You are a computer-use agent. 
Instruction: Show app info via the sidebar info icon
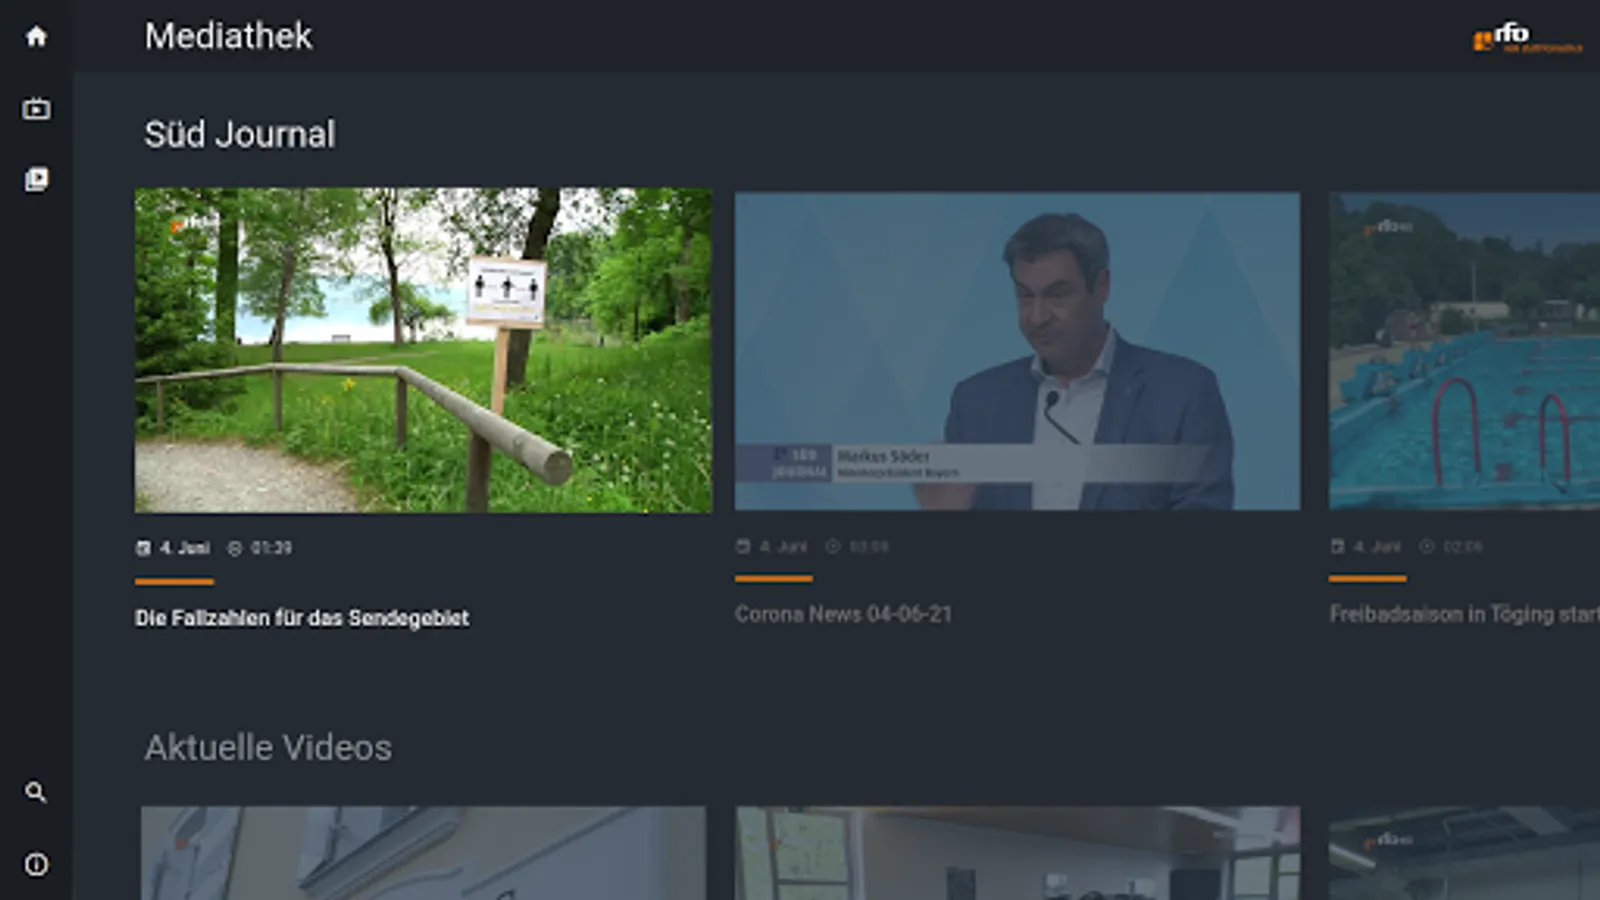tap(36, 864)
